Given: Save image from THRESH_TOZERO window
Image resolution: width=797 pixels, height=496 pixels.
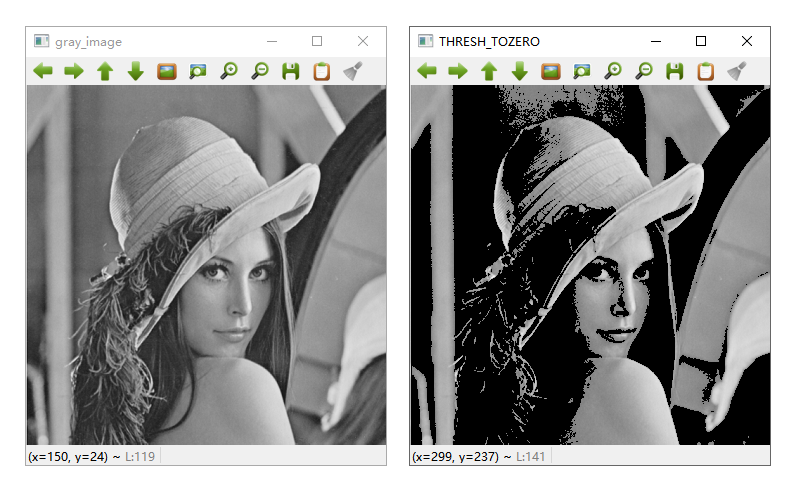Looking at the screenshot, I should click(675, 71).
